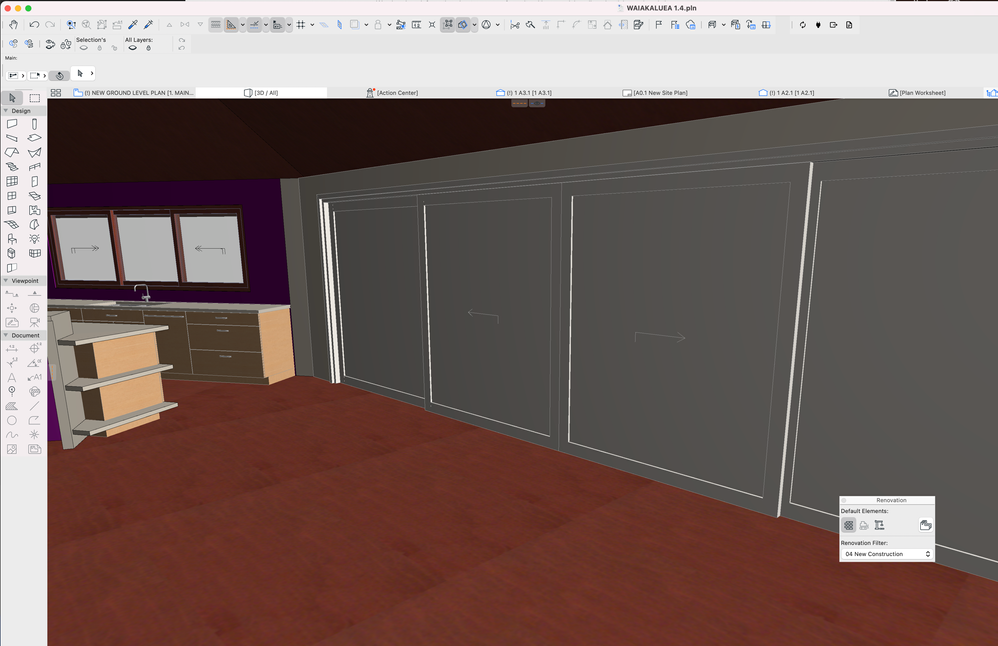The height and width of the screenshot is (646, 998).
Task: Select the Zone tool
Action: (x=34, y=210)
